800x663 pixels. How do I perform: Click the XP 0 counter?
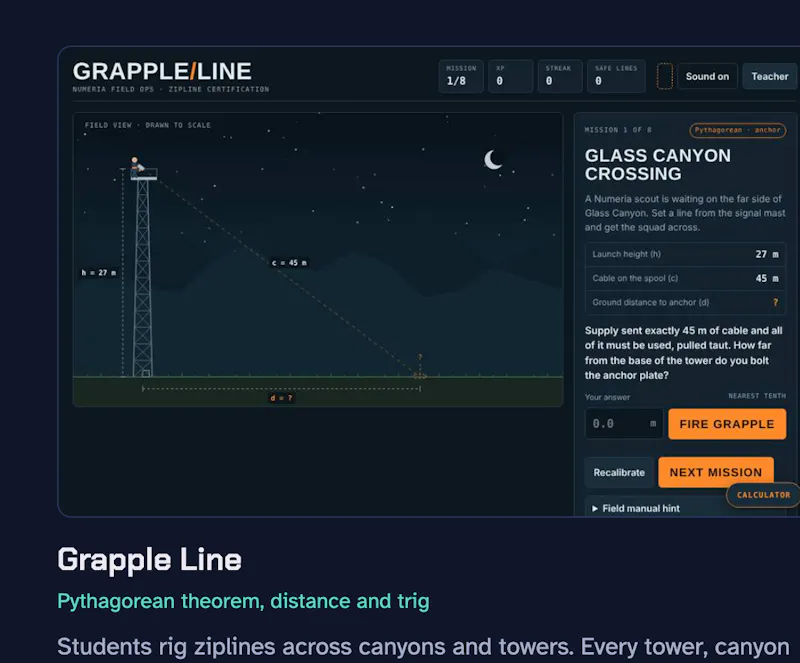[510, 76]
